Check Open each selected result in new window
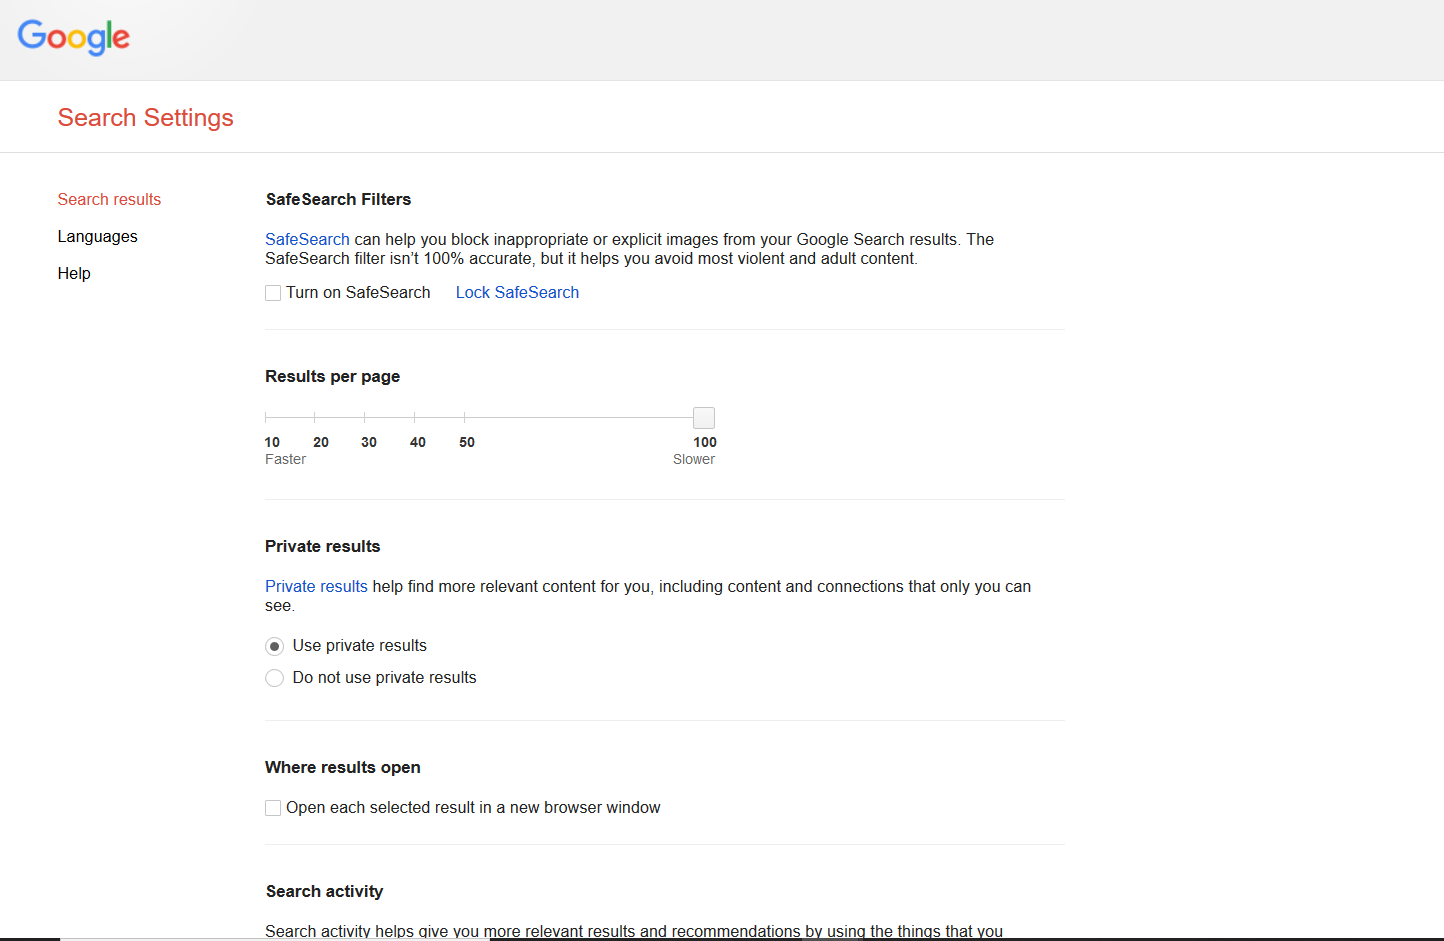Image resolution: width=1444 pixels, height=941 pixels. point(273,808)
